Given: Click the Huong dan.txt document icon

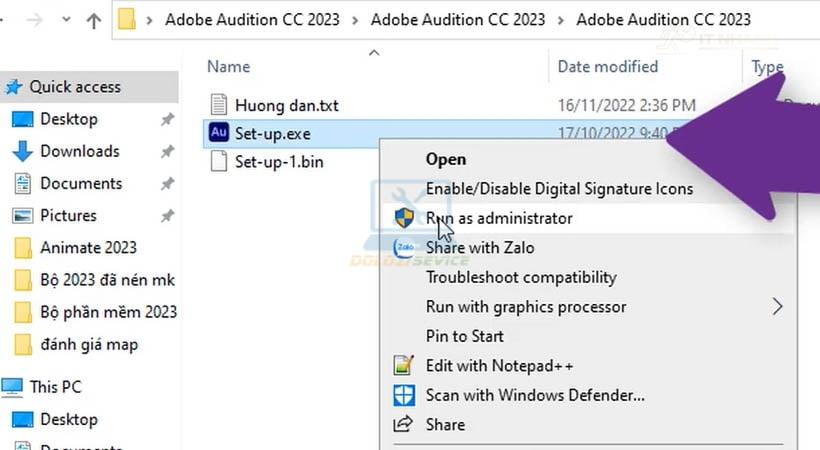Looking at the screenshot, I should (x=219, y=105).
